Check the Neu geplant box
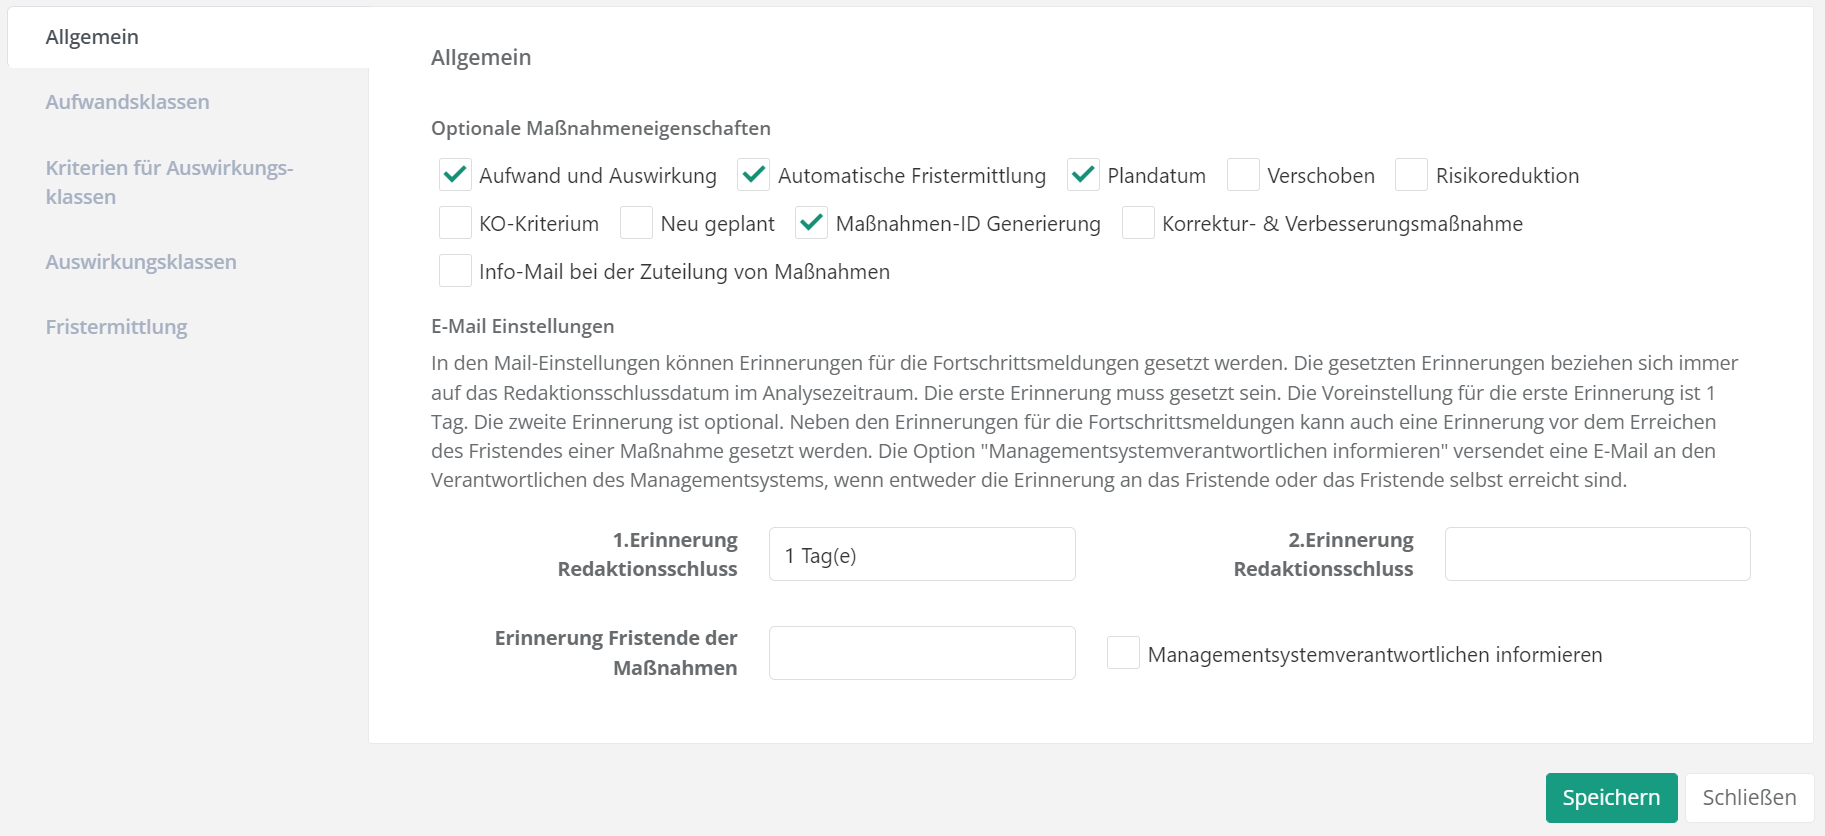This screenshot has height=836, width=1825. (x=636, y=223)
